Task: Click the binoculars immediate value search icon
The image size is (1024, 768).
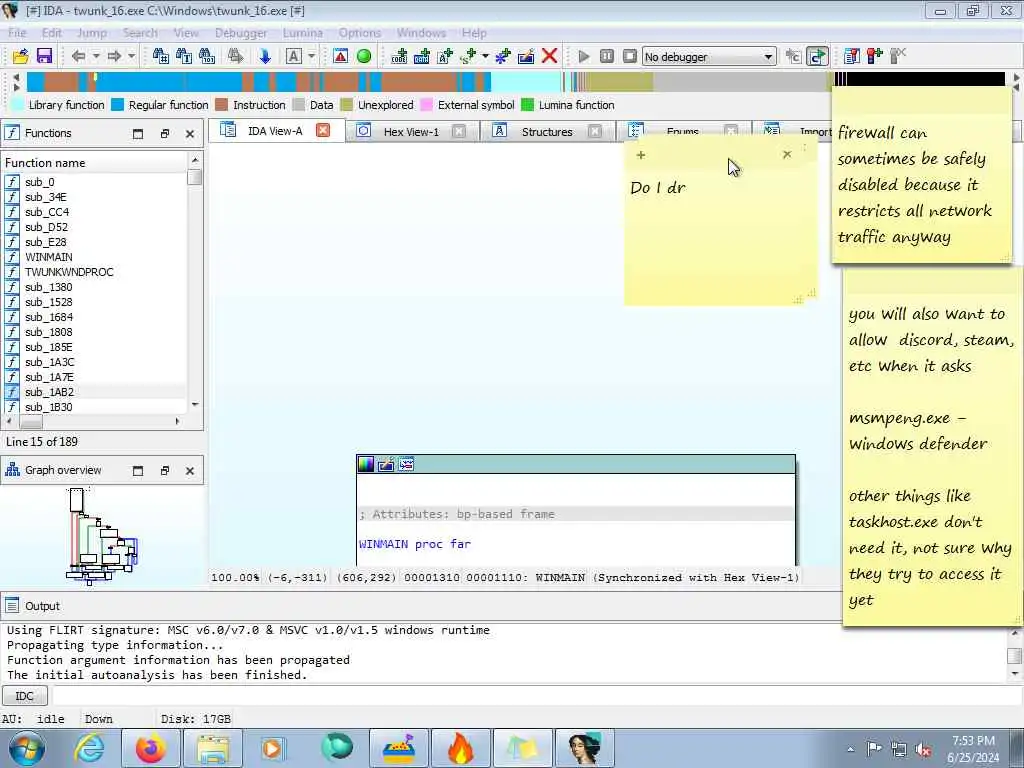Action: [x=161, y=56]
